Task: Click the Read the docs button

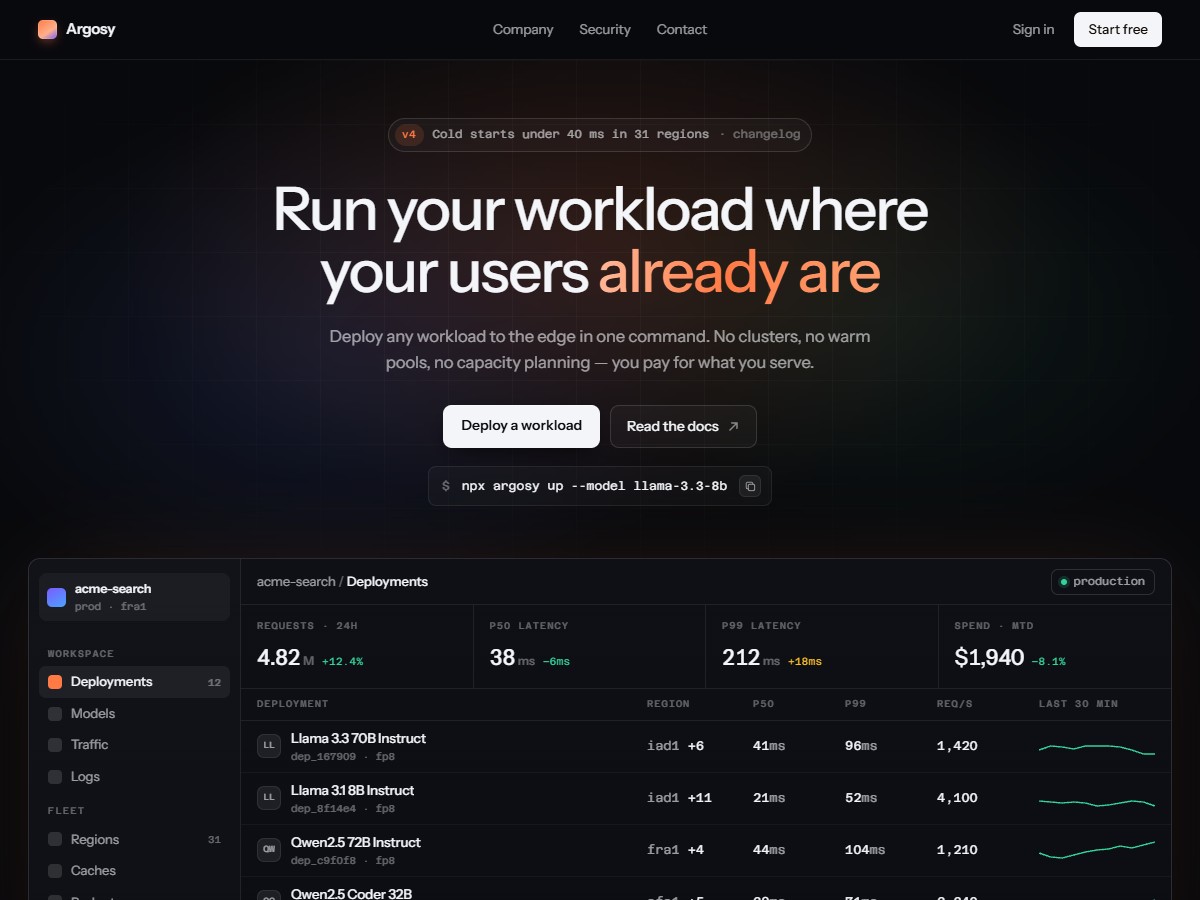Action: point(683,426)
